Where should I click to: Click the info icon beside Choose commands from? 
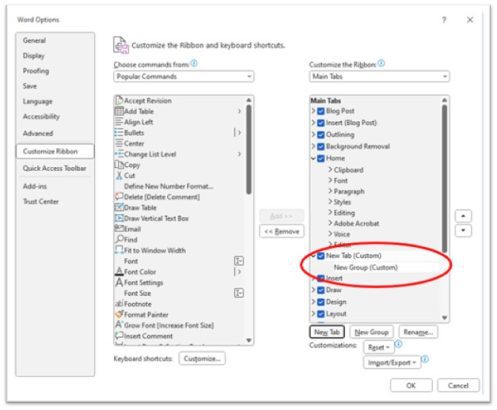pos(194,63)
